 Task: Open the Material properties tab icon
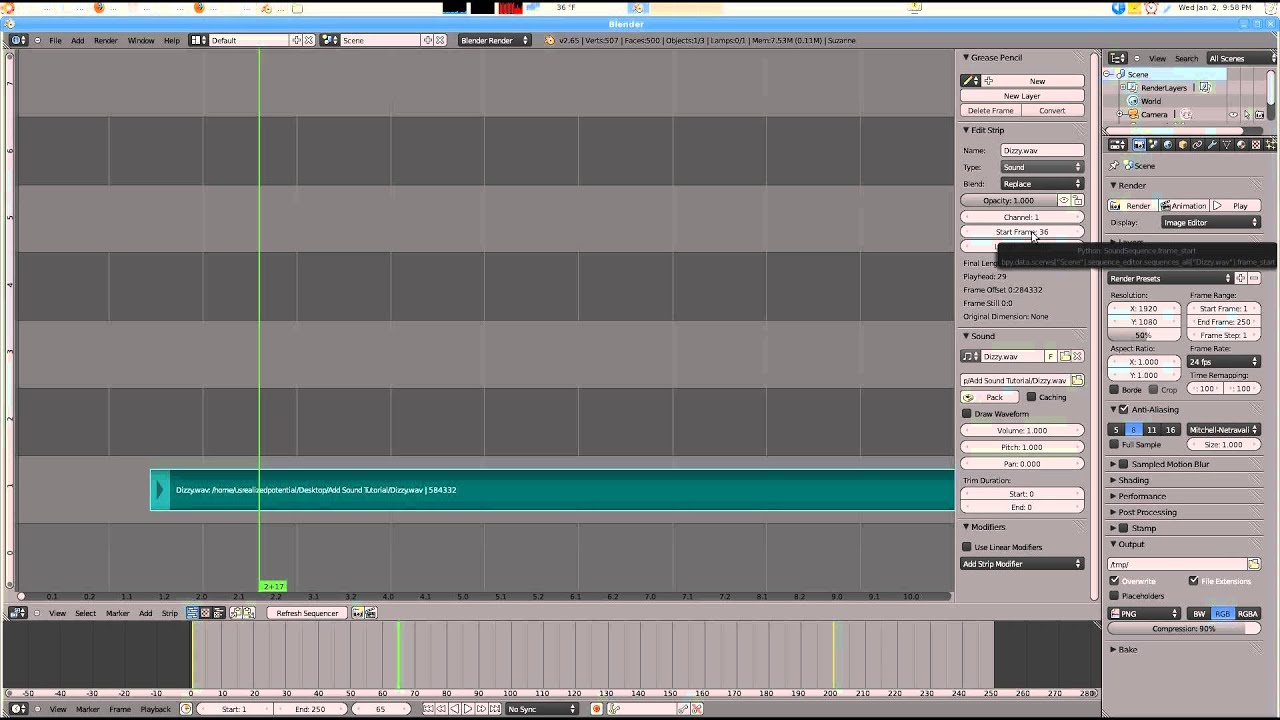coord(1241,144)
